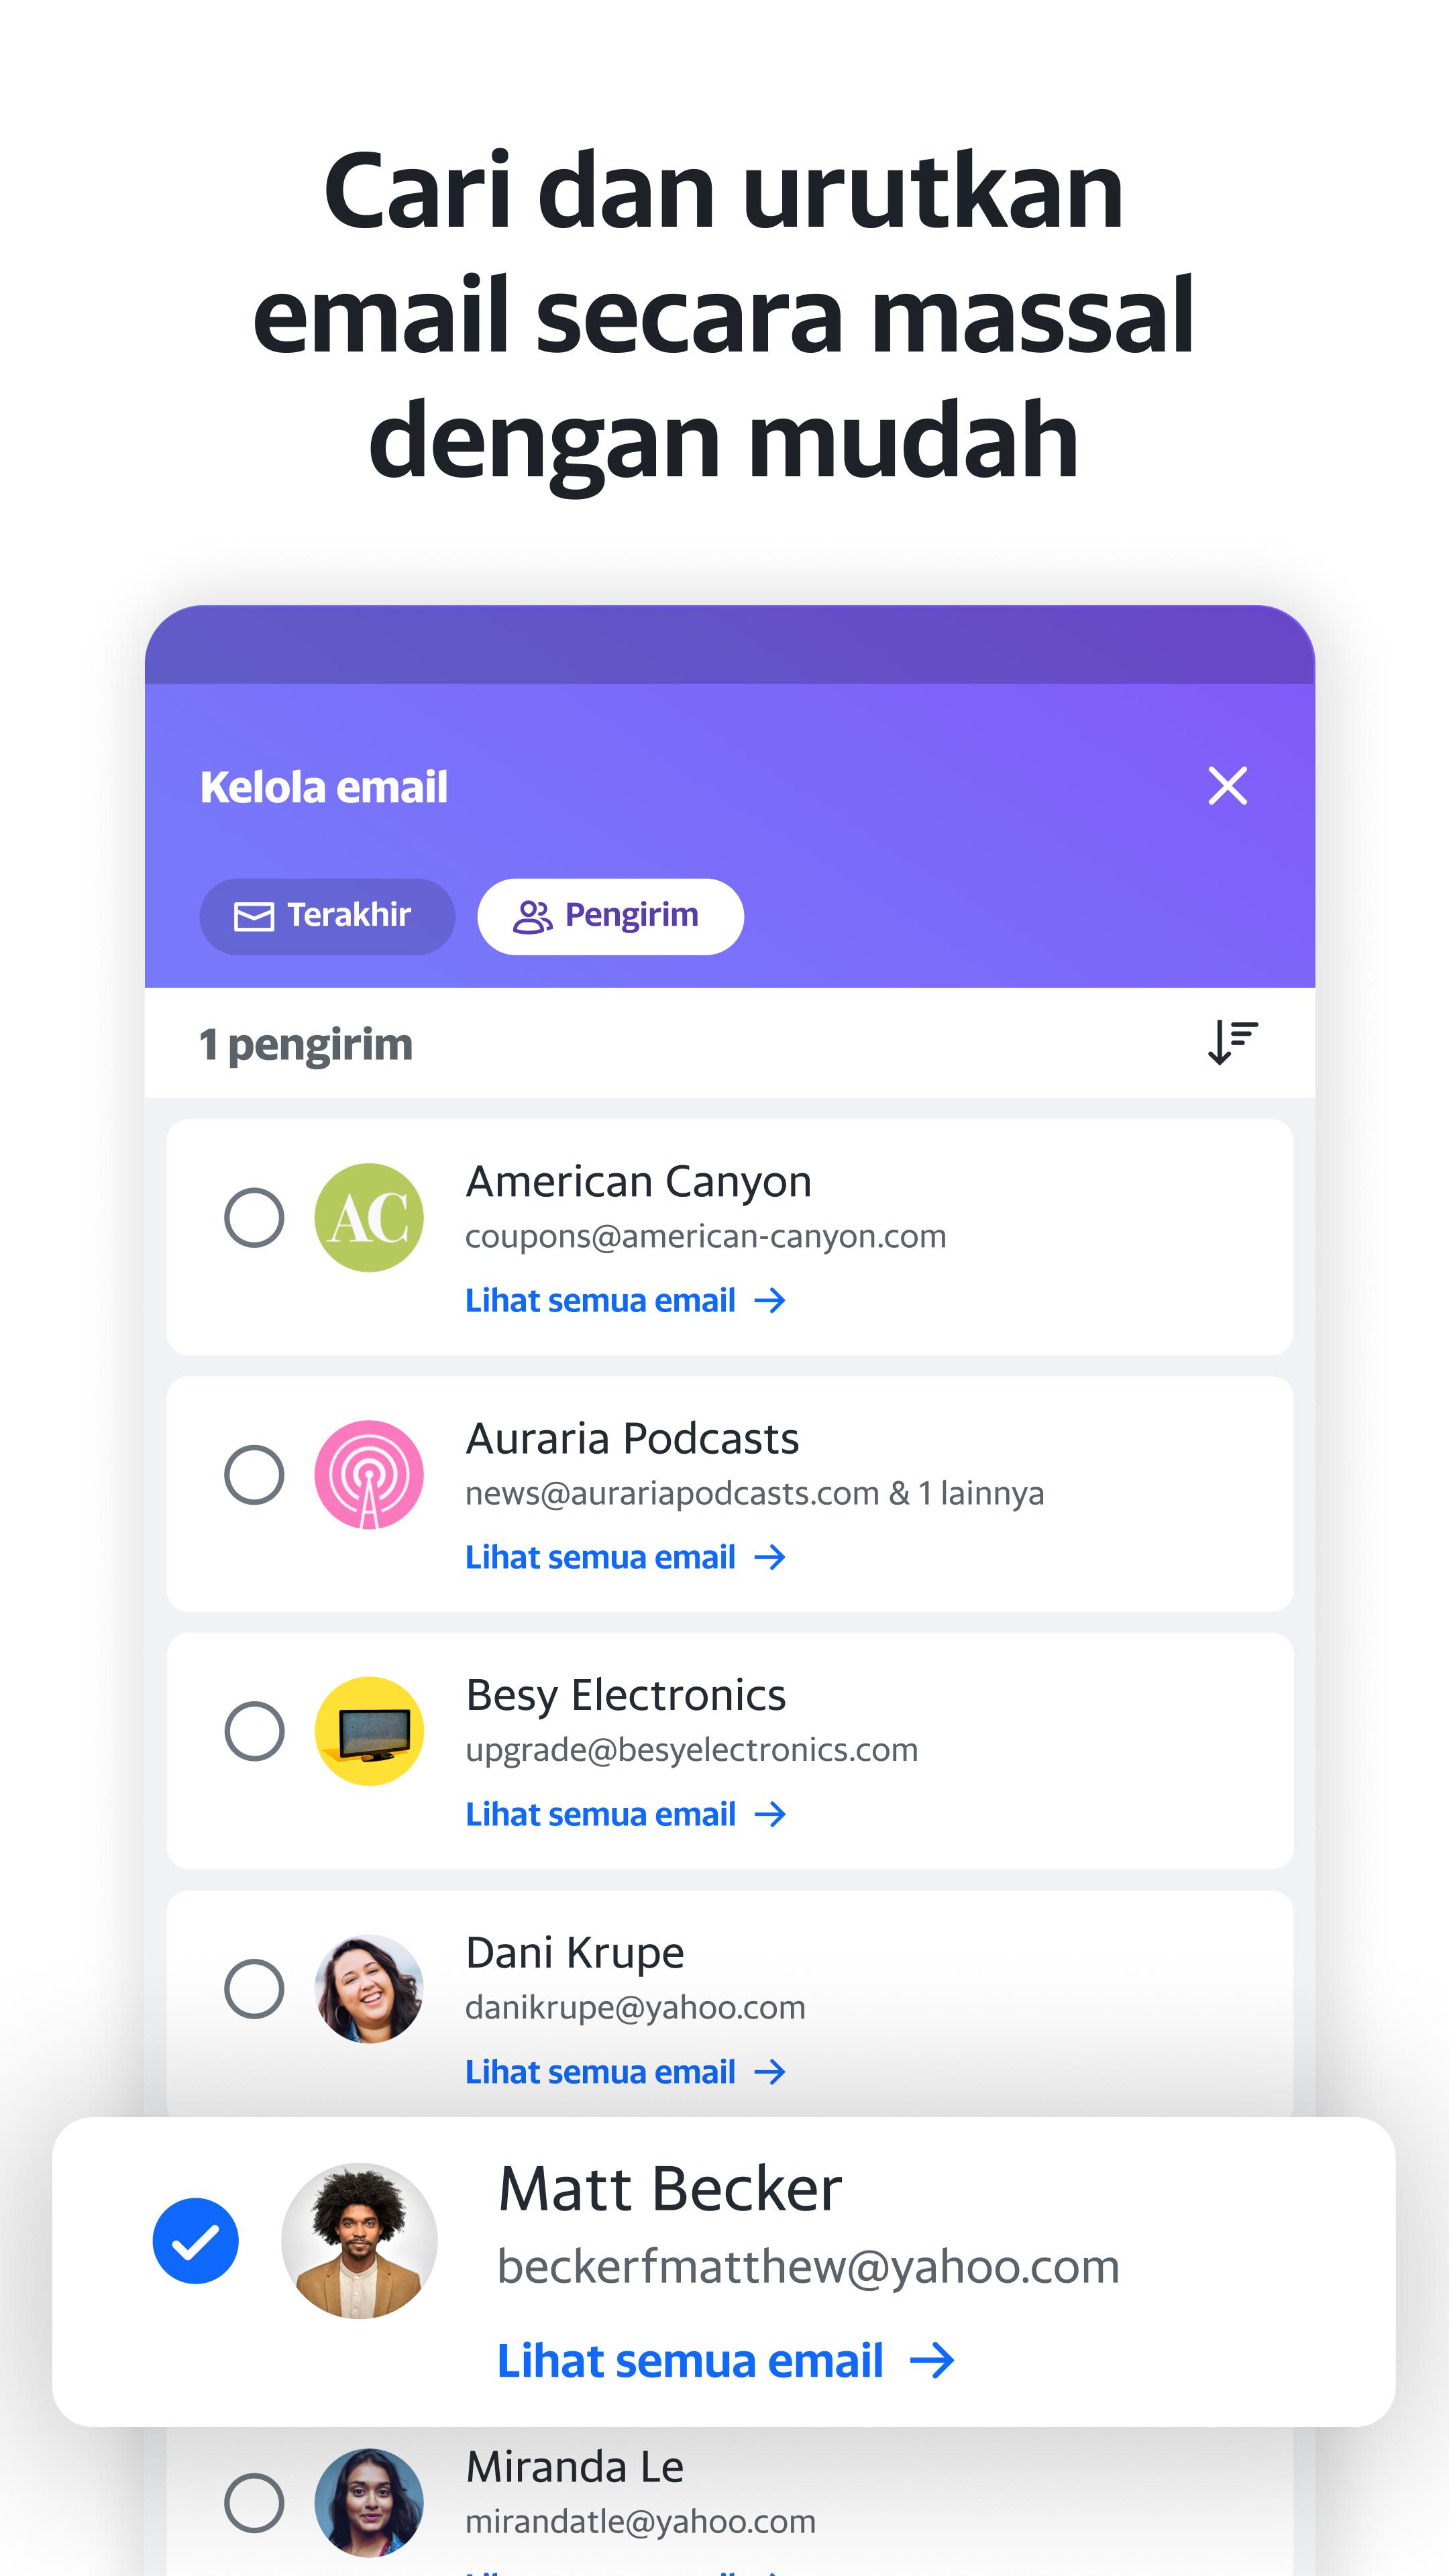Open Lihat semua email for Matt Becker
The width and height of the screenshot is (1449, 2576).
pos(726,2361)
